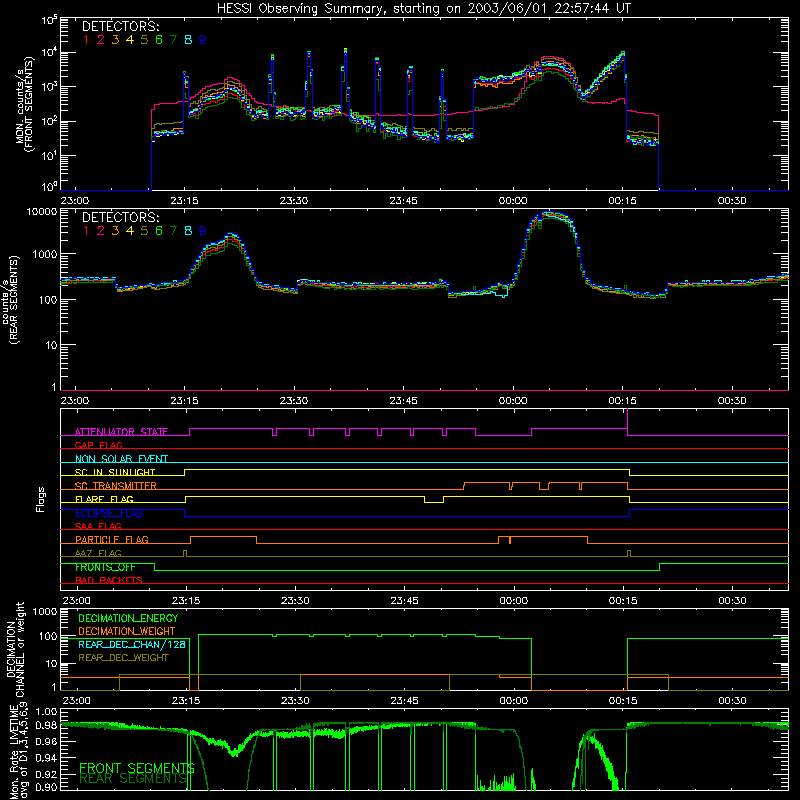
Task: Click 00:30 tick label under rear segments plot
Action: pyautogui.click(x=732, y=401)
